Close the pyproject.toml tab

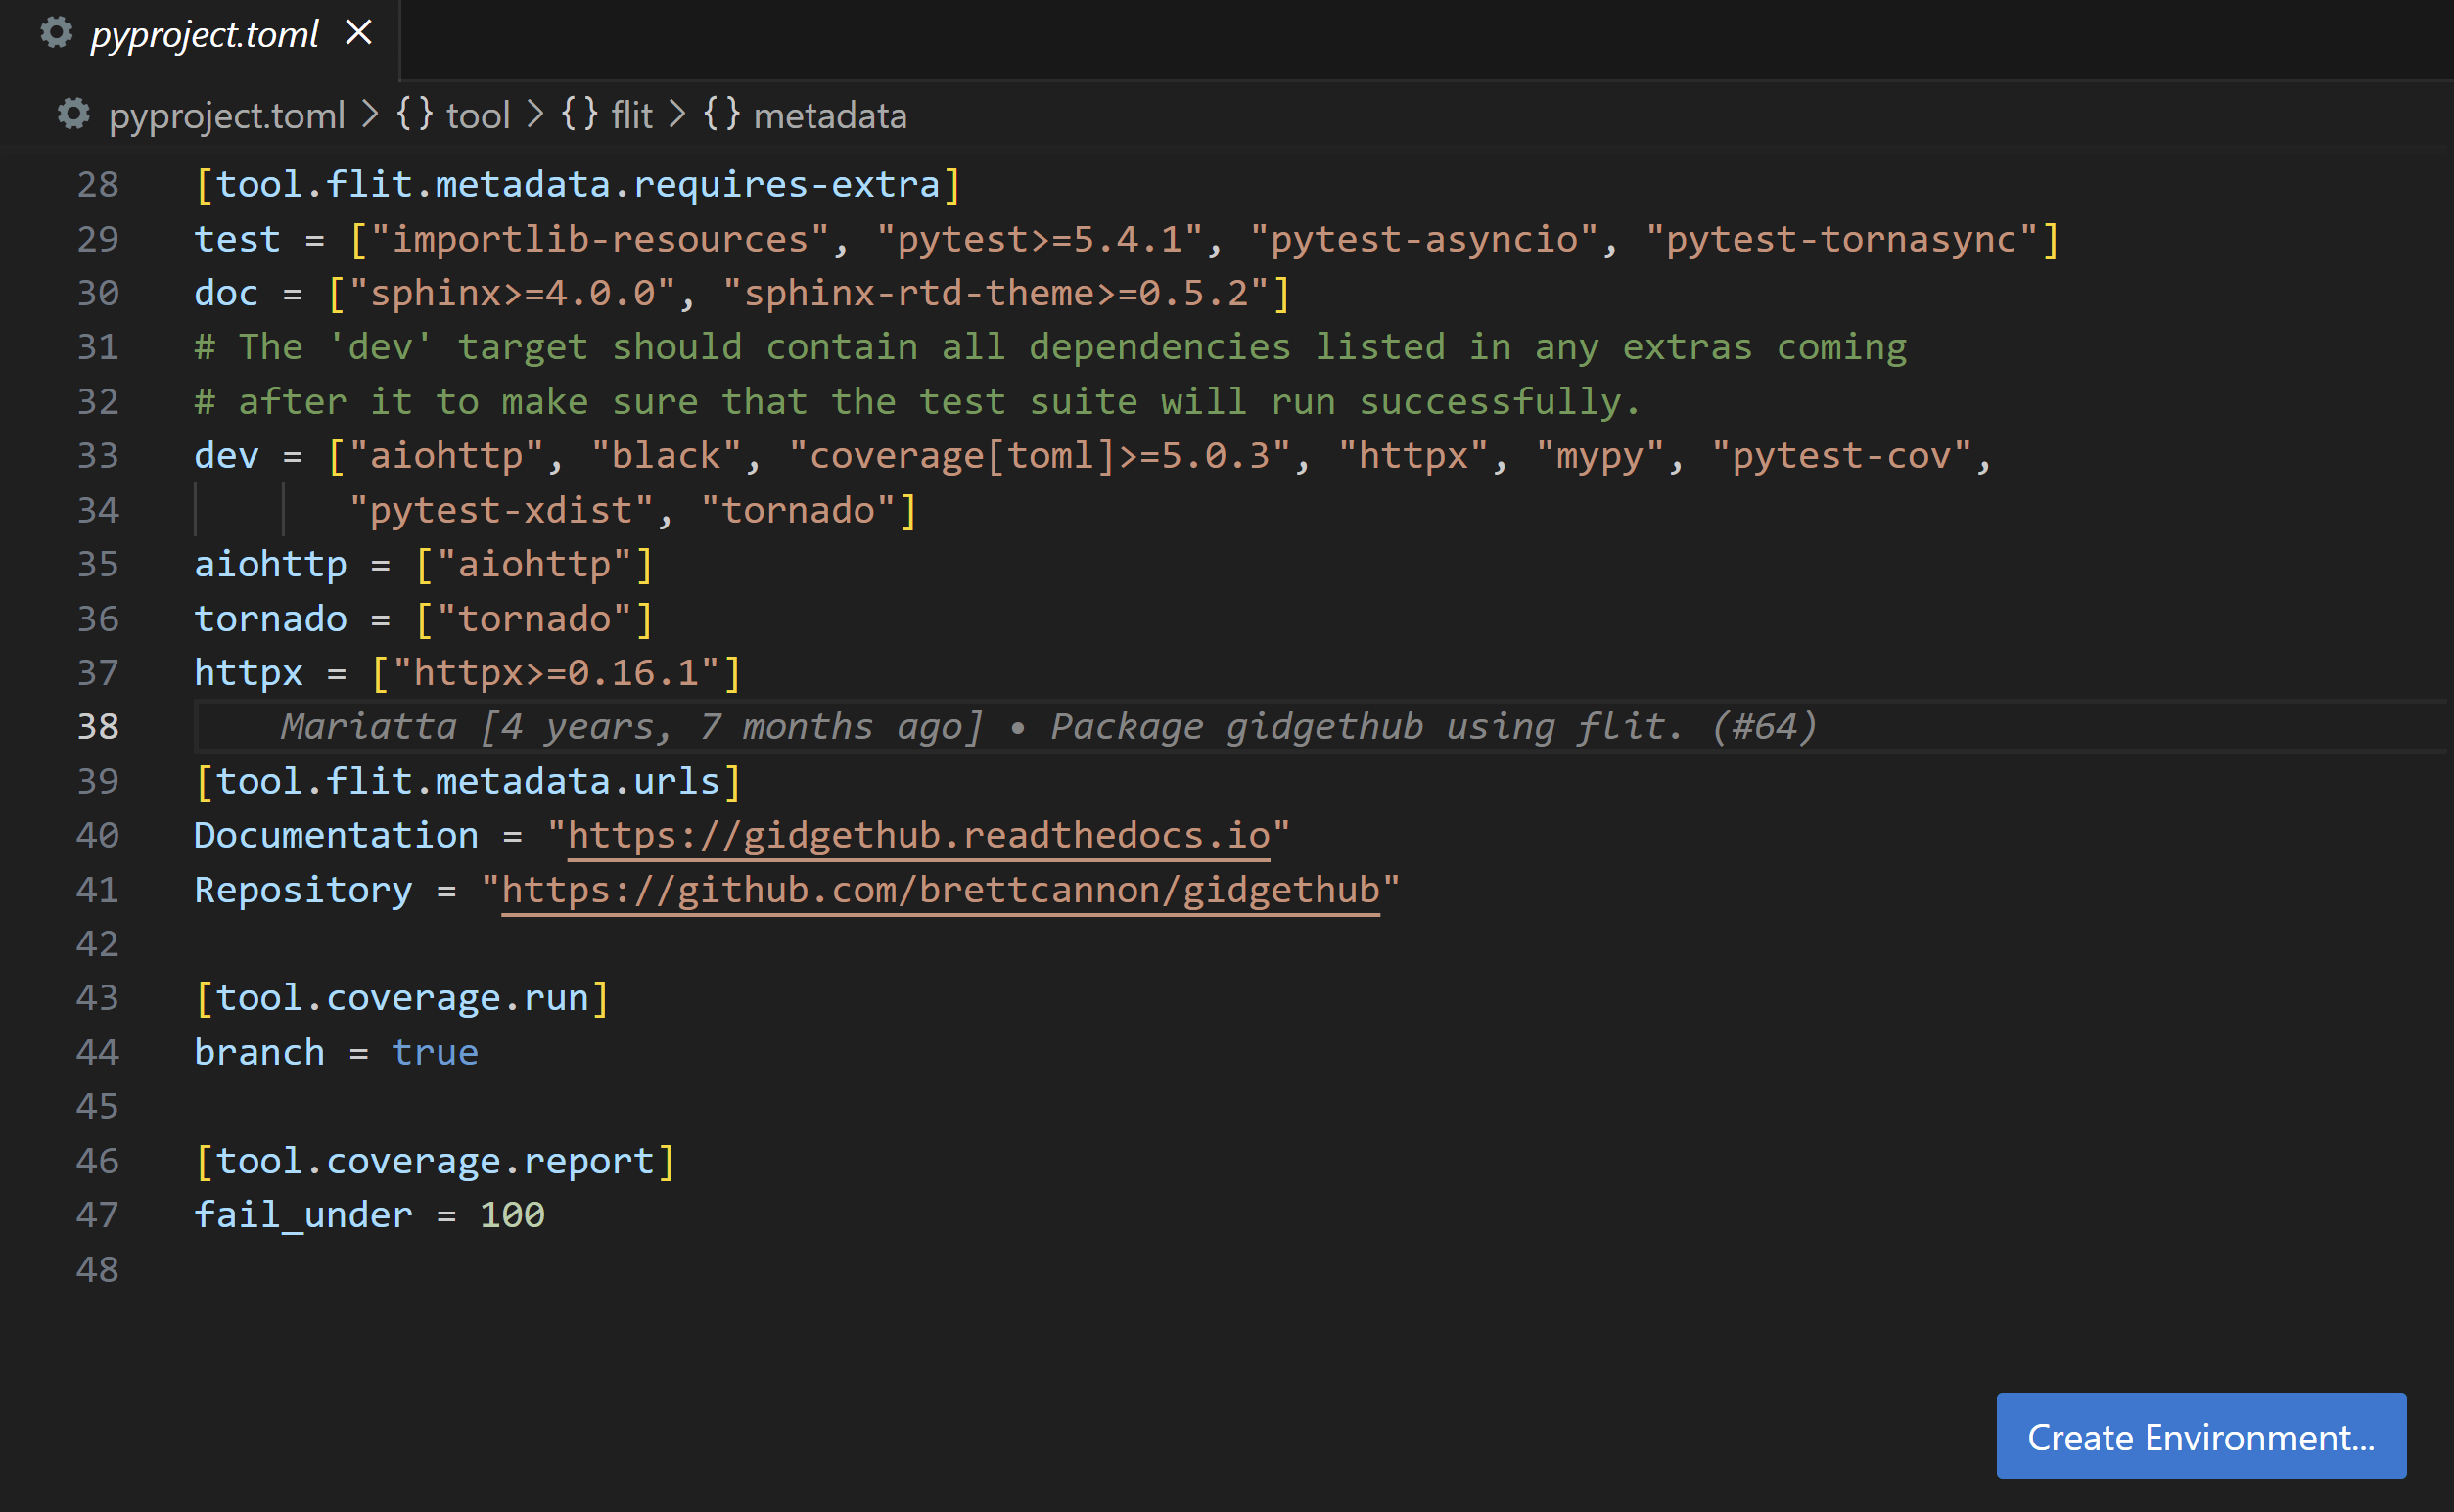point(360,31)
